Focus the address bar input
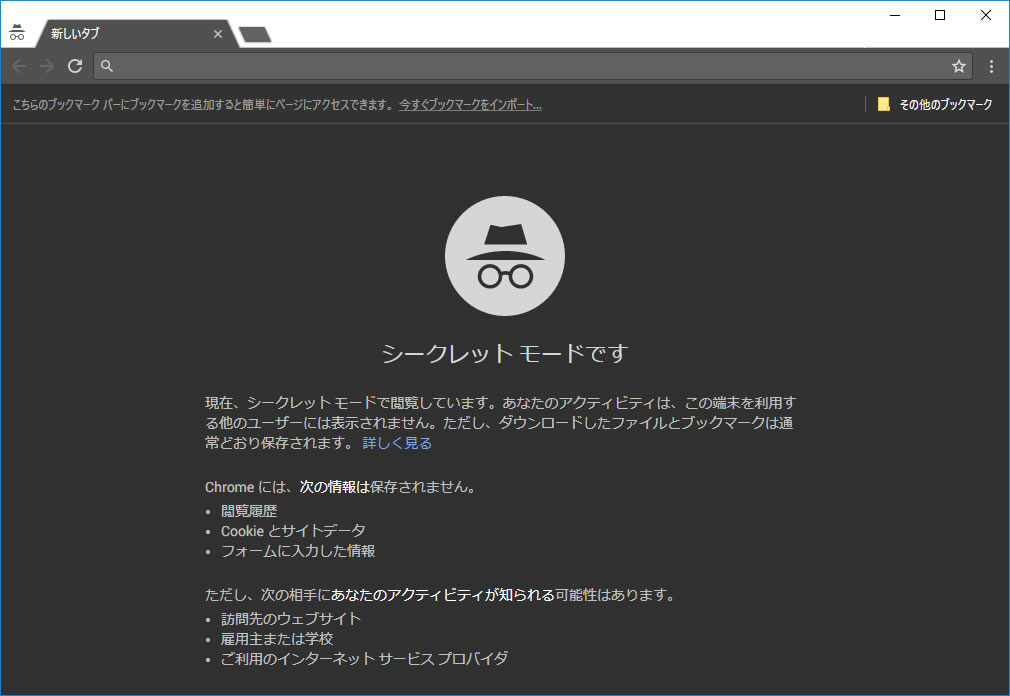Screen dimensions: 1010x696 tap(533, 66)
